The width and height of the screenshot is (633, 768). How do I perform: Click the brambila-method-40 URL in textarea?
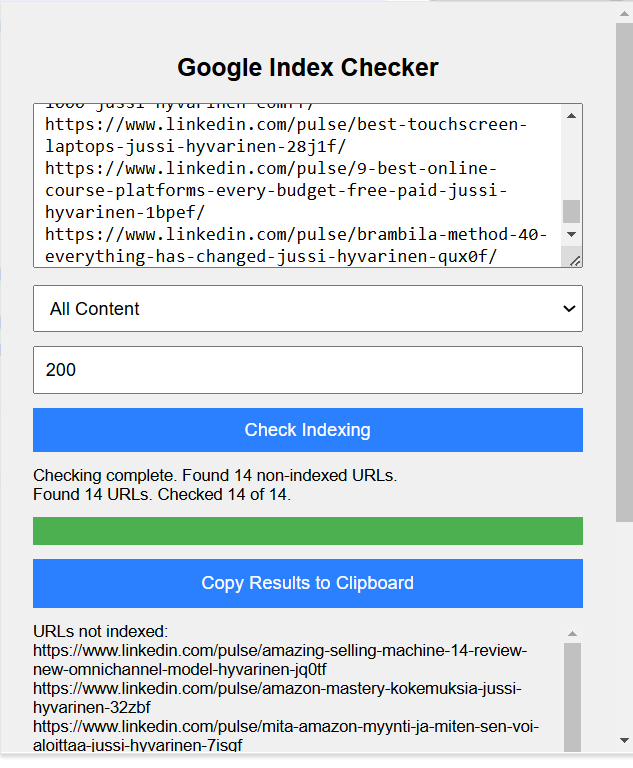(296, 245)
